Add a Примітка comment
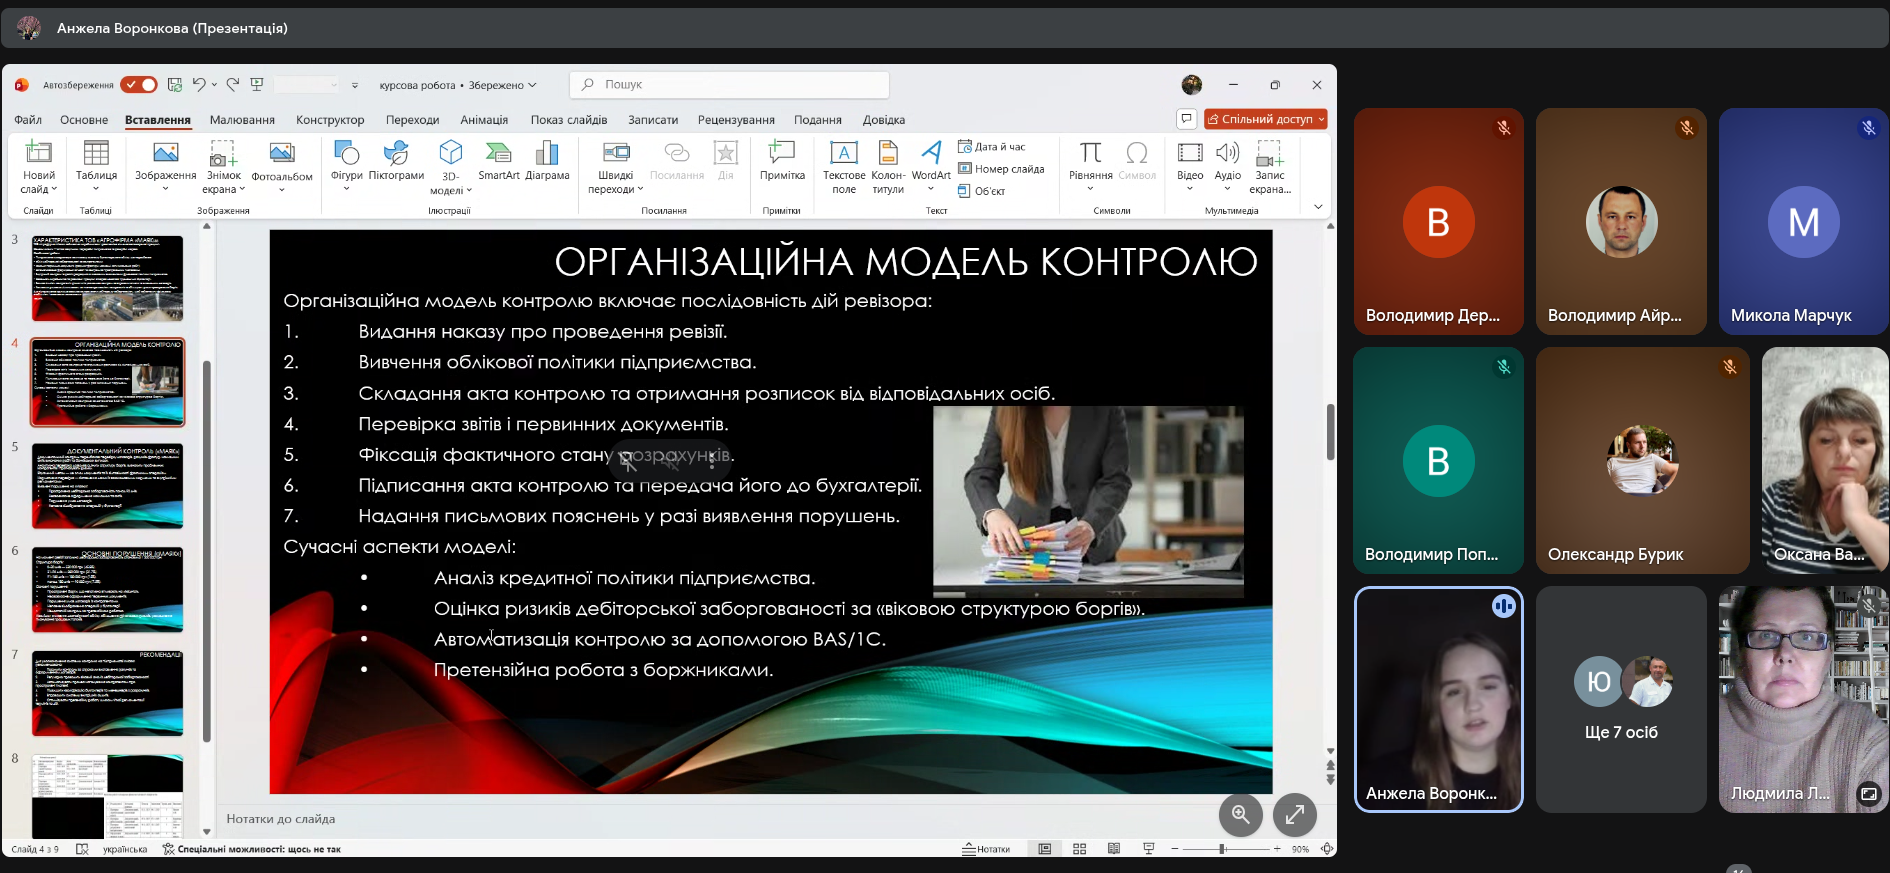This screenshot has height=873, width=1890. [782, 160]
